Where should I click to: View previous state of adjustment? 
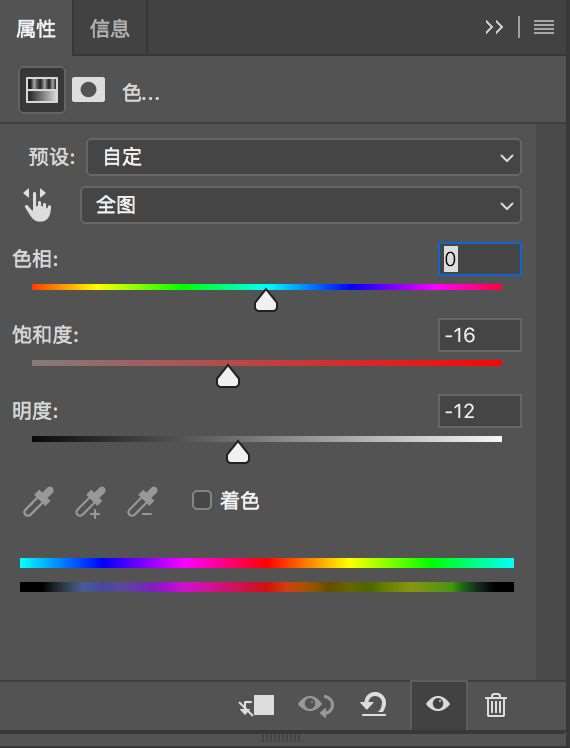(316, 705)
